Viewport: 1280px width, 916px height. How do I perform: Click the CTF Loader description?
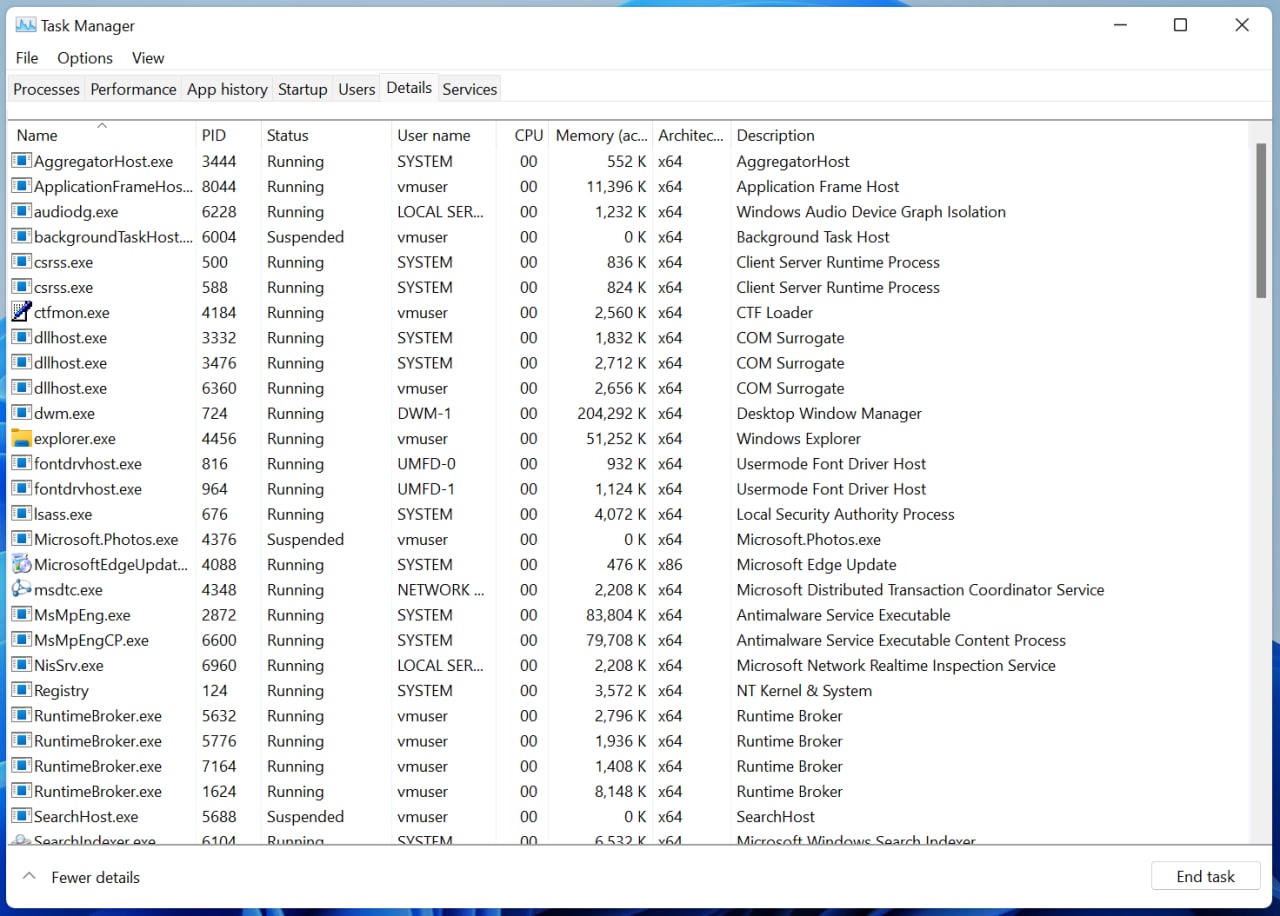click(775, 312)
